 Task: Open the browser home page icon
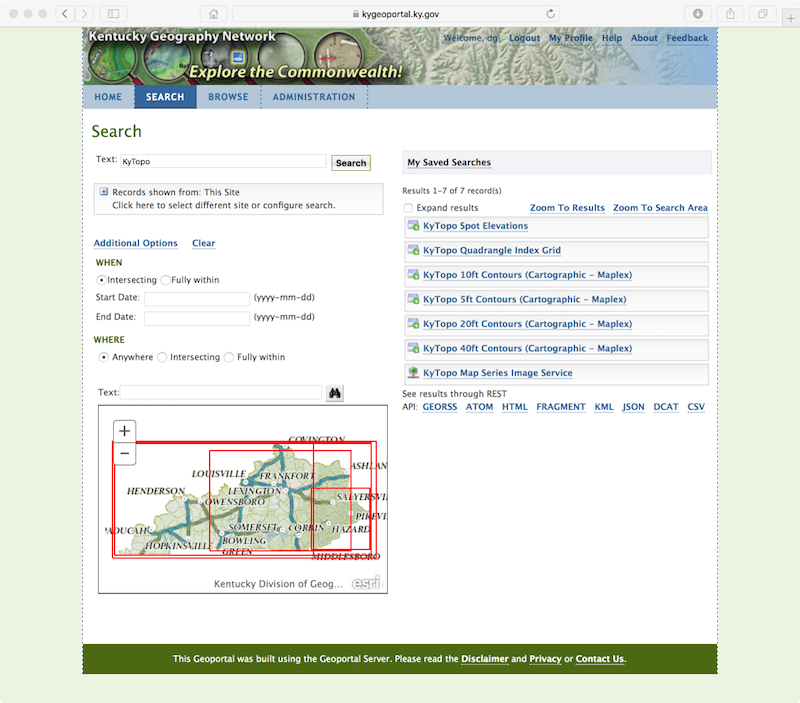click(214, 14)
